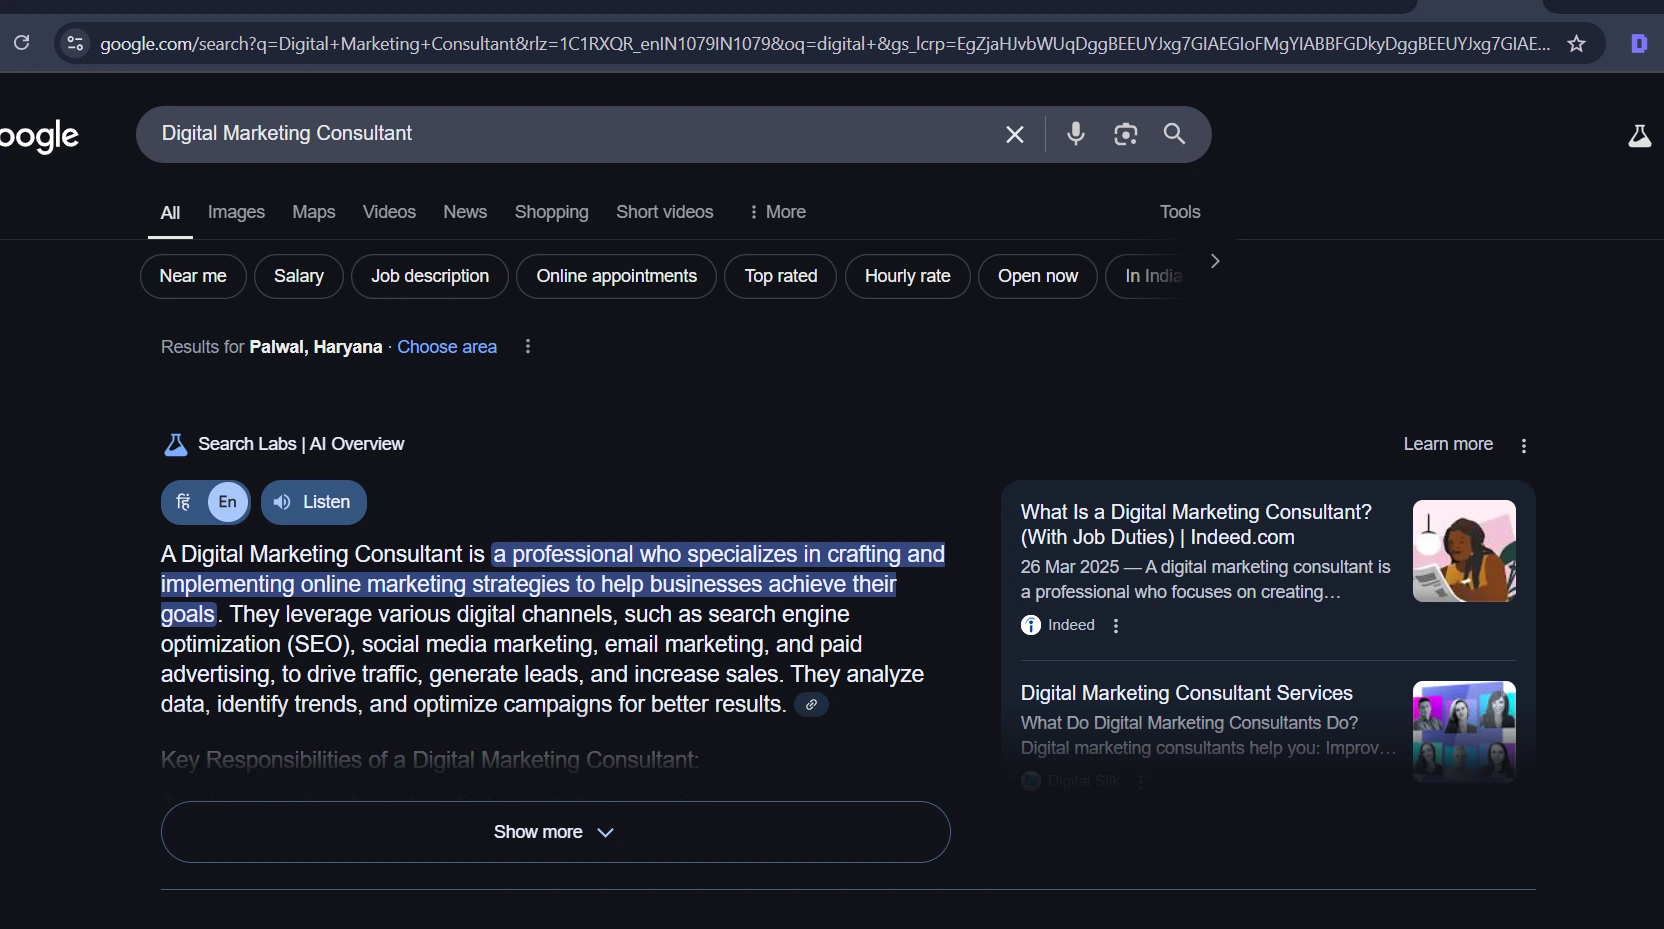Screen dimensions: 1664x929
Task: Open Search Labs flask icon at top right
Action: pyautogui.click(x=1639, y=136)
